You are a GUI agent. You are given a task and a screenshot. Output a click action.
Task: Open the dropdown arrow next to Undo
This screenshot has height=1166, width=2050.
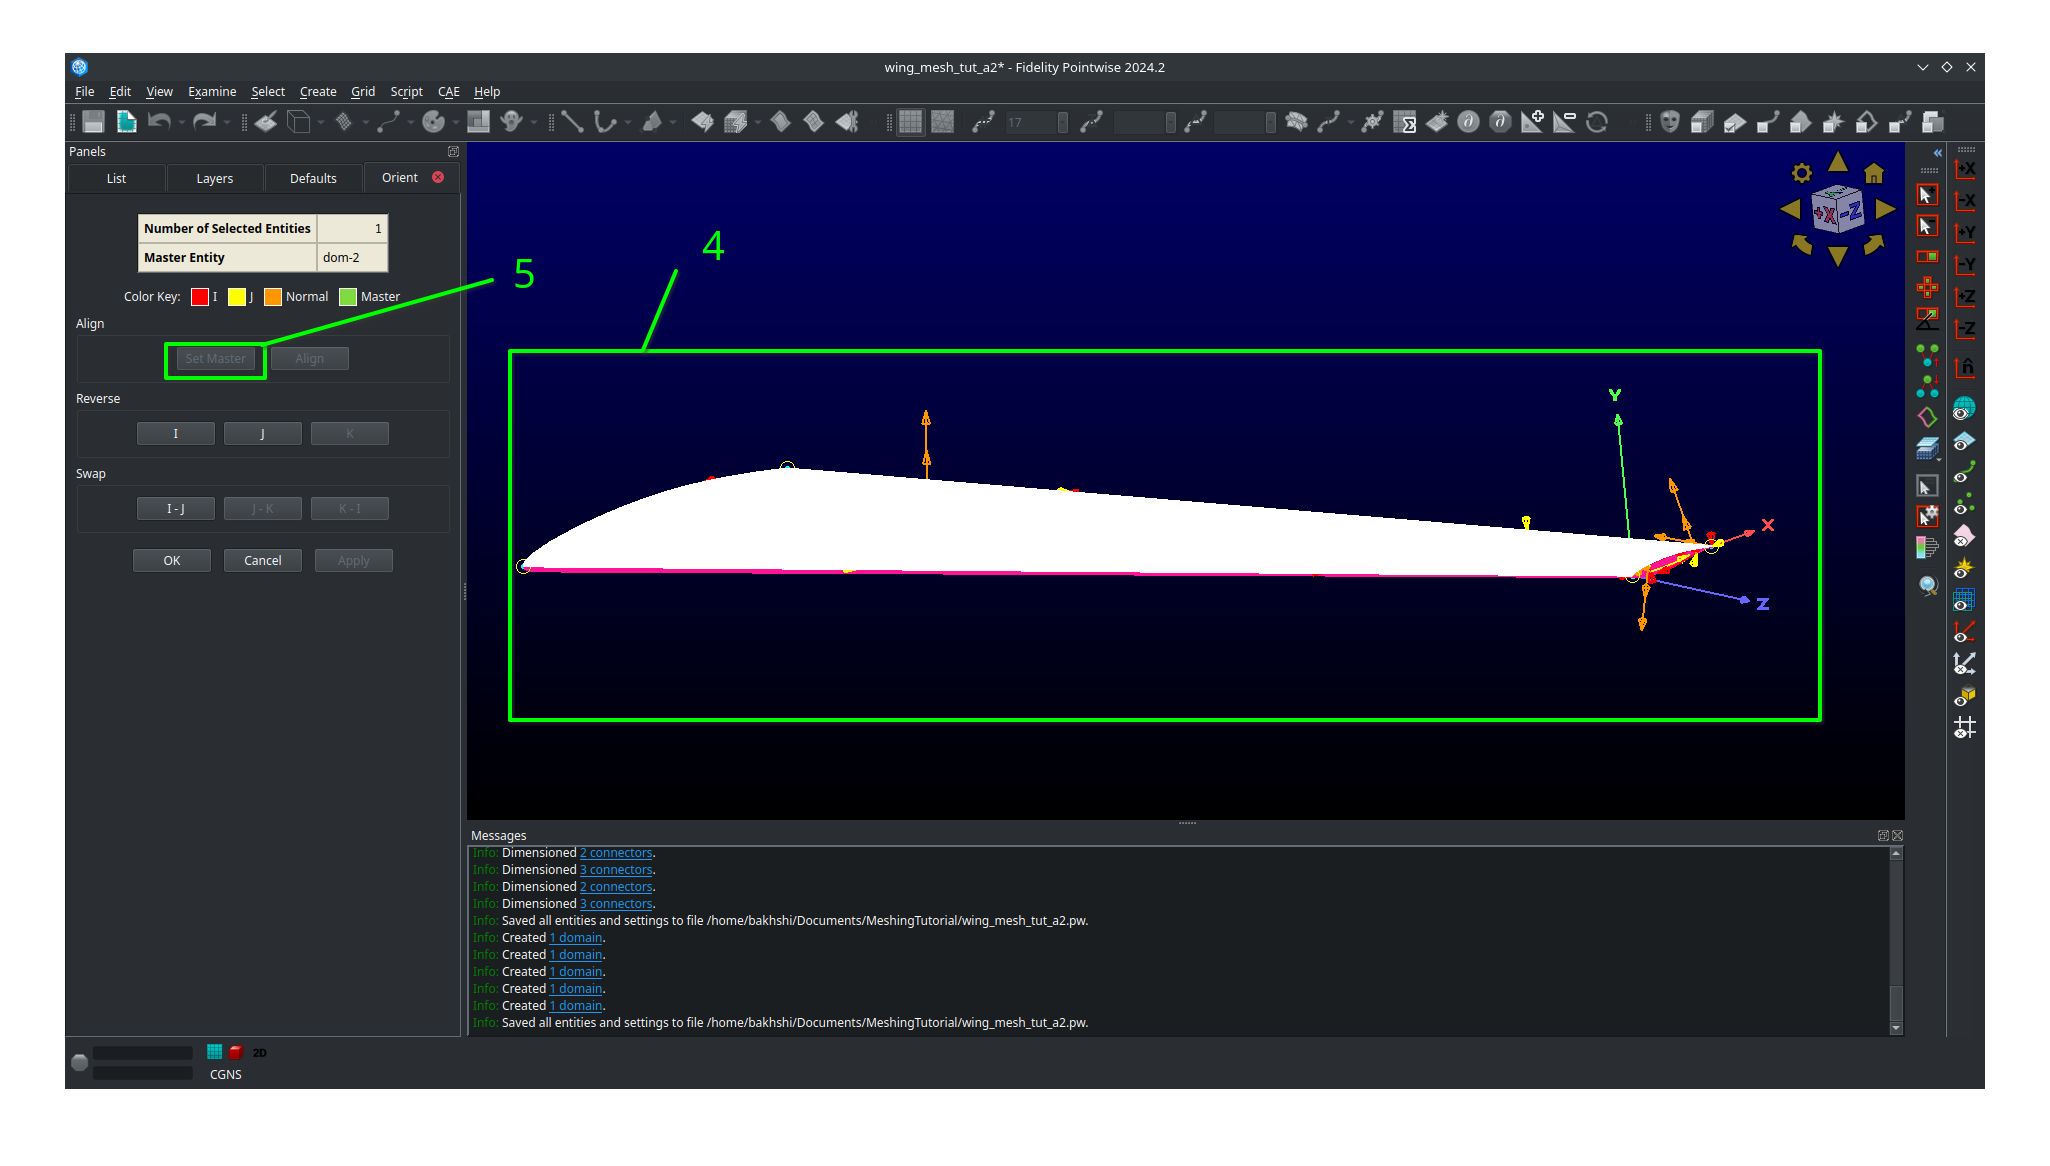[x=183, y=122]
